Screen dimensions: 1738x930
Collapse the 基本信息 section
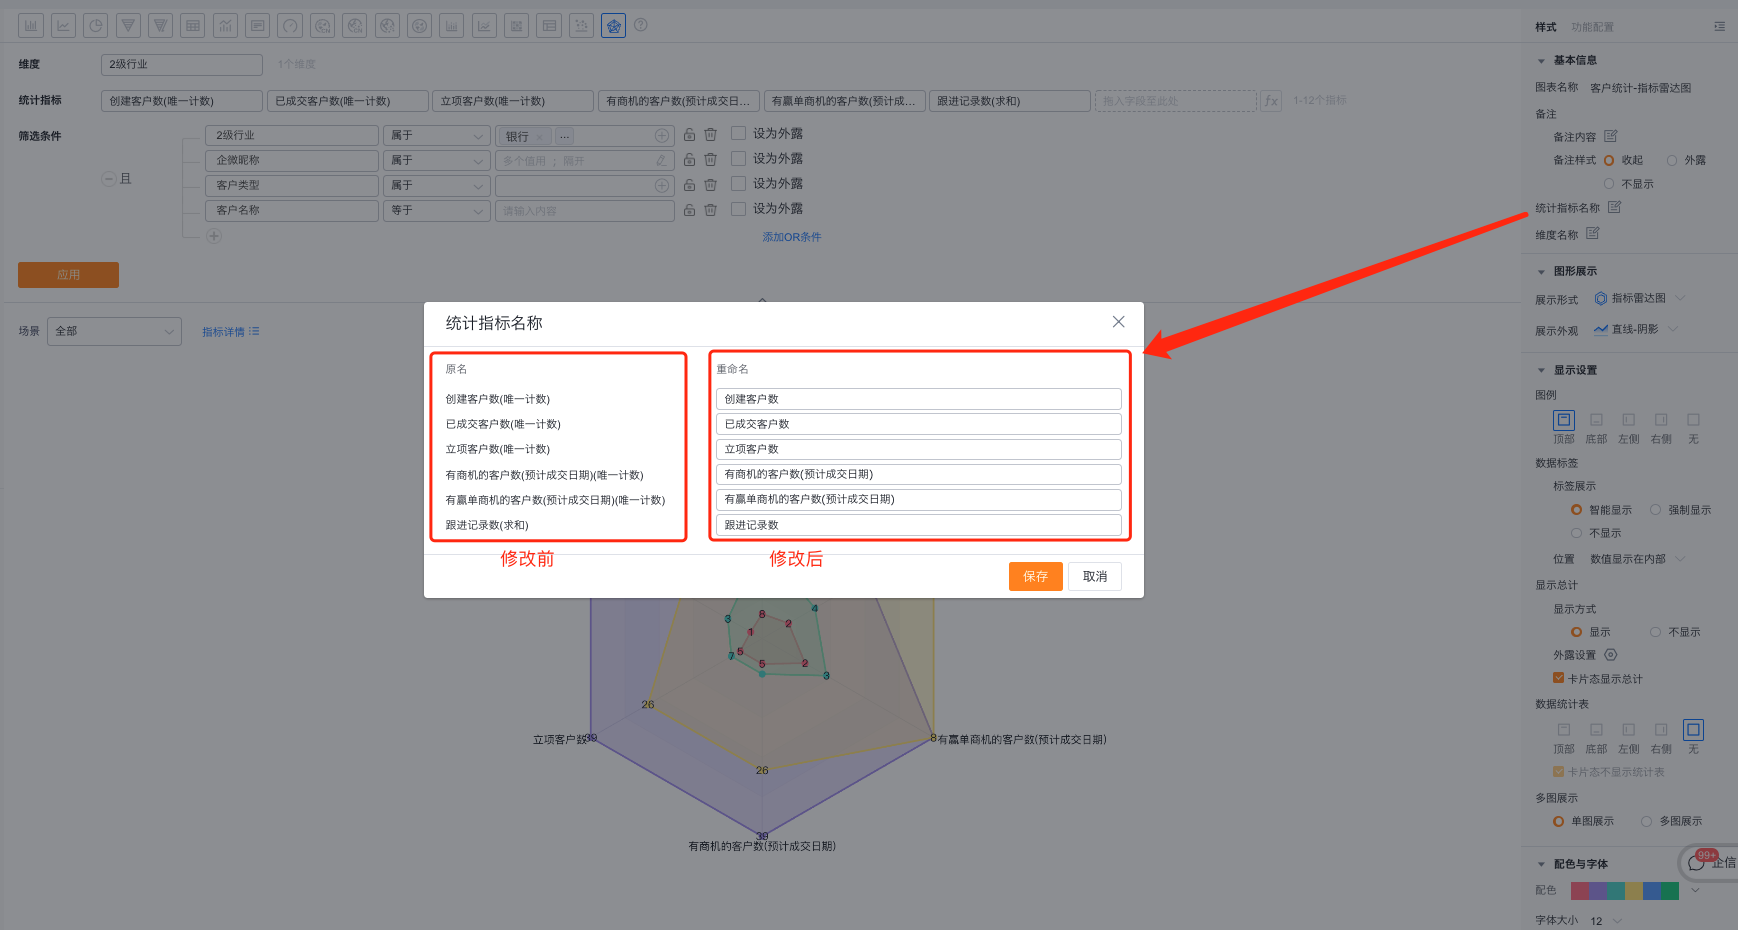(x=1541, y=61)
